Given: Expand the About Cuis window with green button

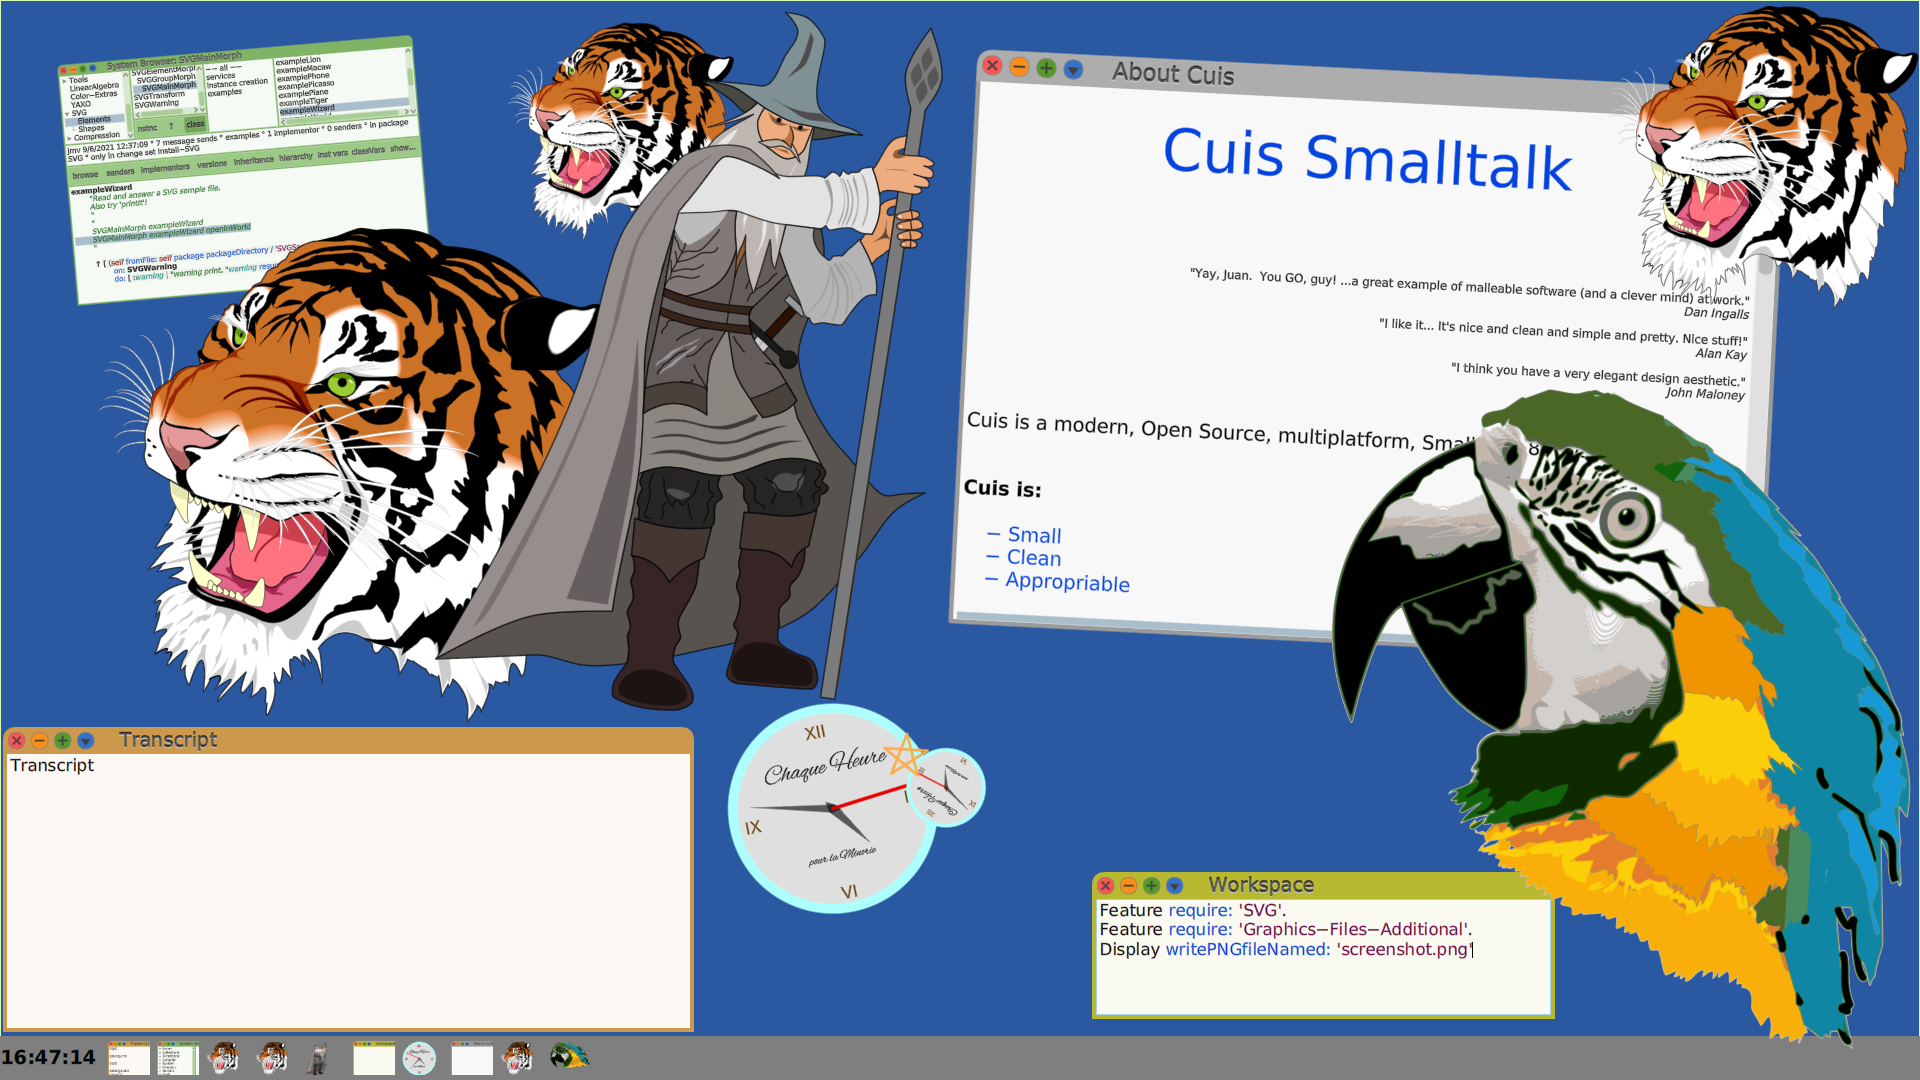Looking at the screenshot, I should (1046, 68).
